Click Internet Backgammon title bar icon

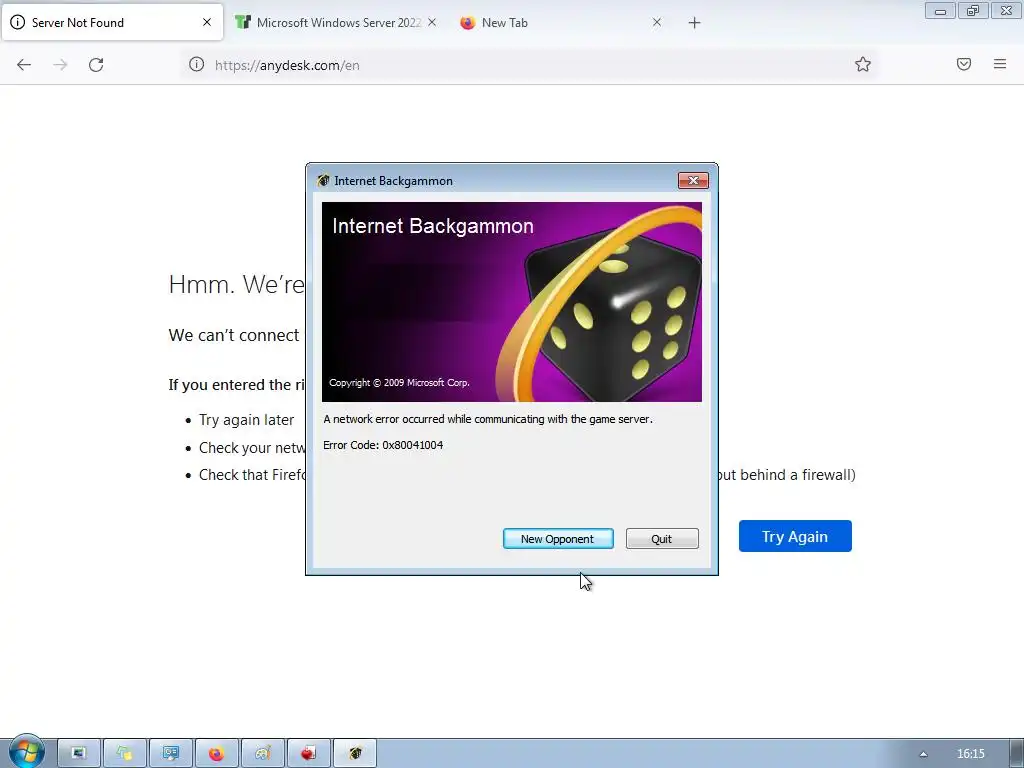323,181
